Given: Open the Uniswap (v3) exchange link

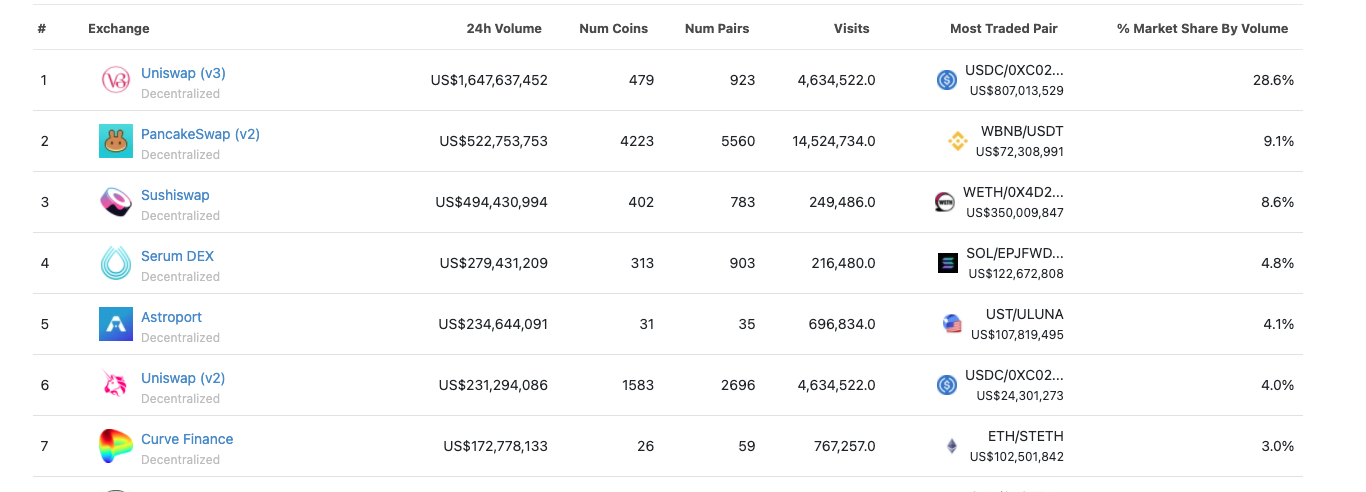Looking at the screenshot, I should point(183,73).
